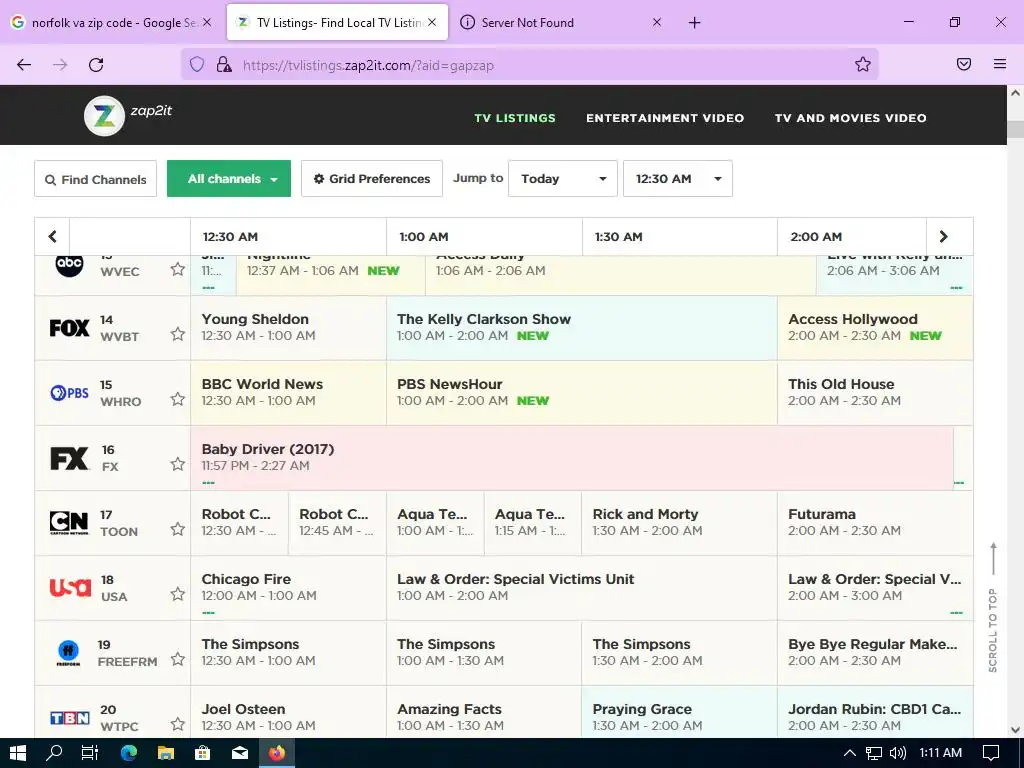Viewport: 1024px width, 768px height.
Task: Show tracking protection shield info
Action: click(197, 65)
